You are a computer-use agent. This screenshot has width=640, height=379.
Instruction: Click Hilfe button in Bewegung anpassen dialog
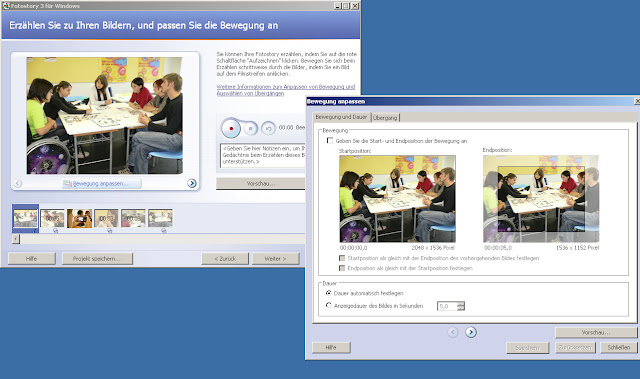tap(331, 348)
